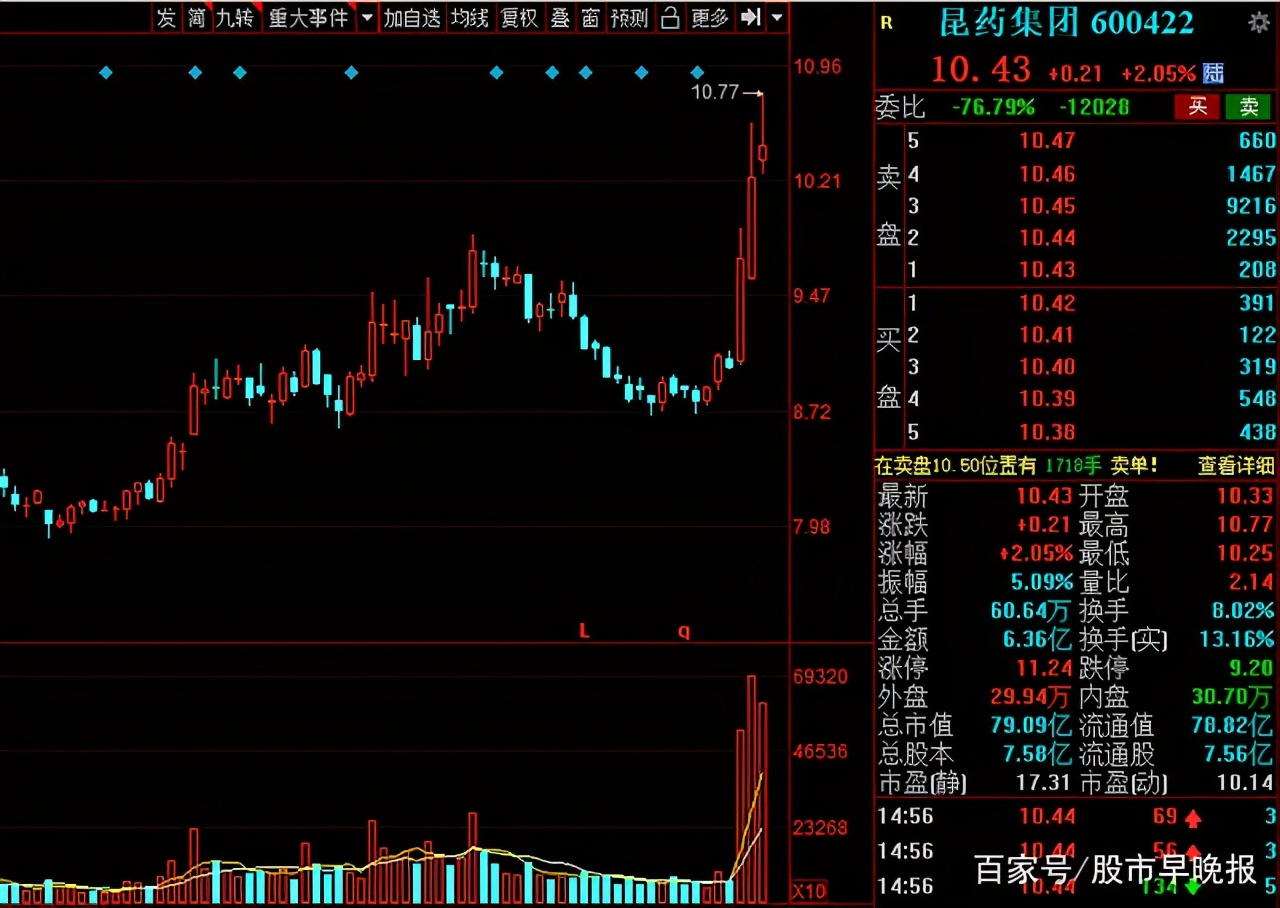Click the lock icon on the toolbar
The width and height of the screenshot is (1280, 908).
(669, 17)
